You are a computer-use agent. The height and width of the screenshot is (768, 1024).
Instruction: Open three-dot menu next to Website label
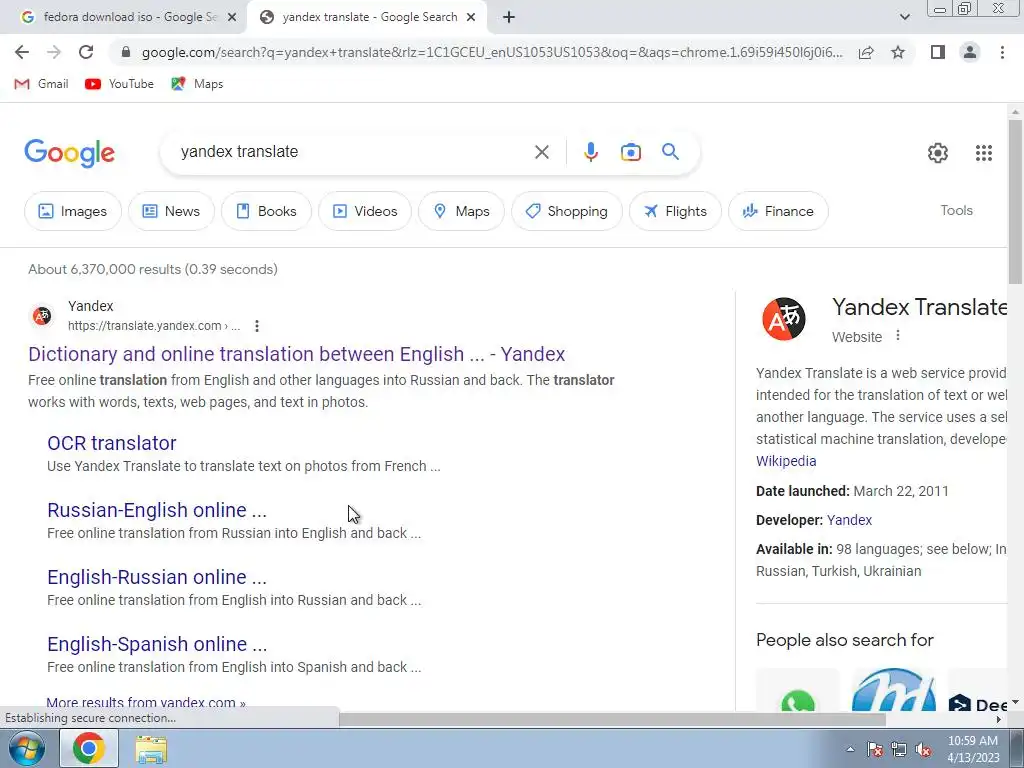click(898, 336)
